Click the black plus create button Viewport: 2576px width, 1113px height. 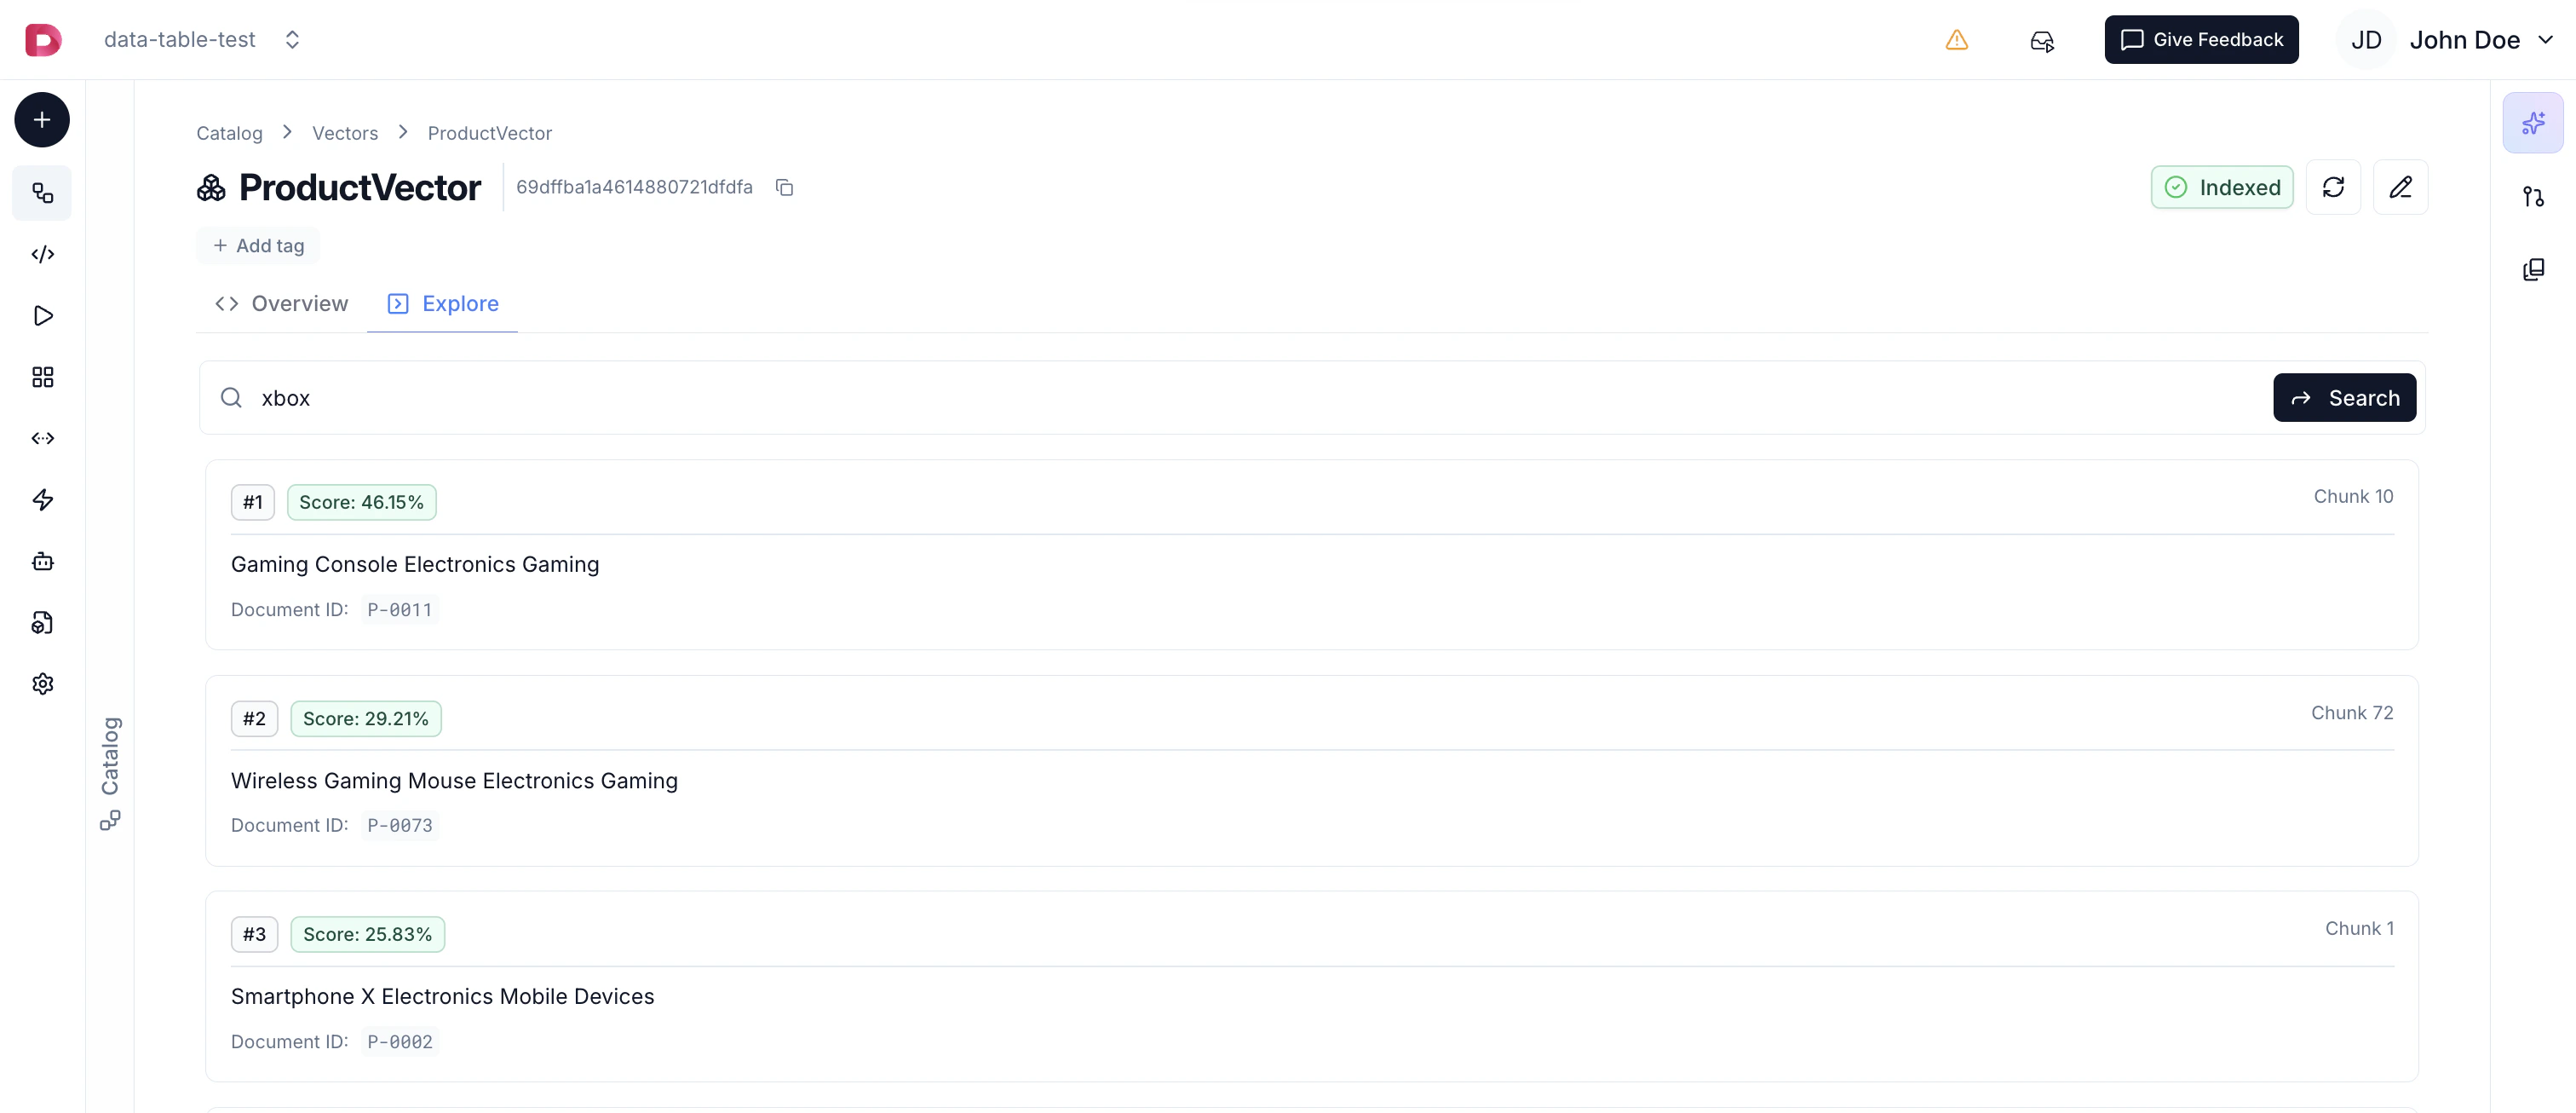(42, 120)
